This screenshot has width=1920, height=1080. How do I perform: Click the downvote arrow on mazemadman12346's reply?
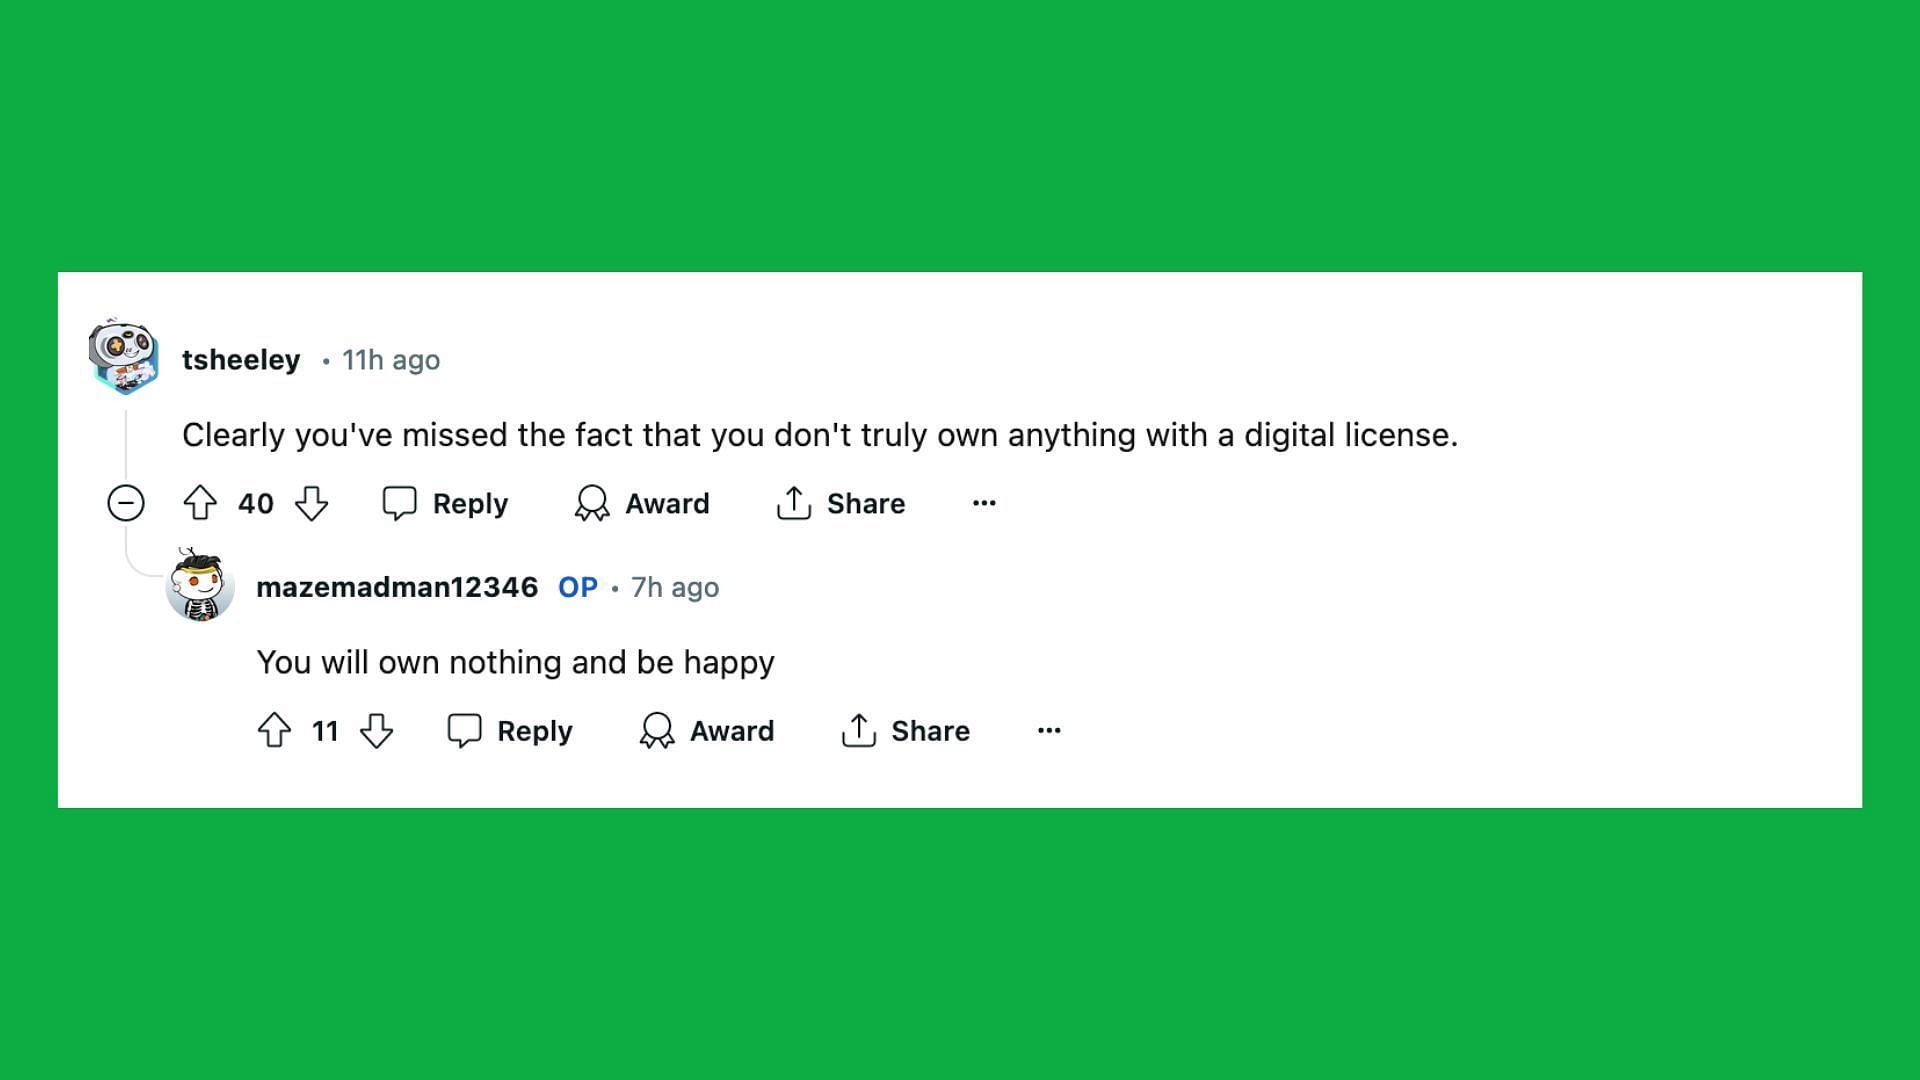(378, 731)
